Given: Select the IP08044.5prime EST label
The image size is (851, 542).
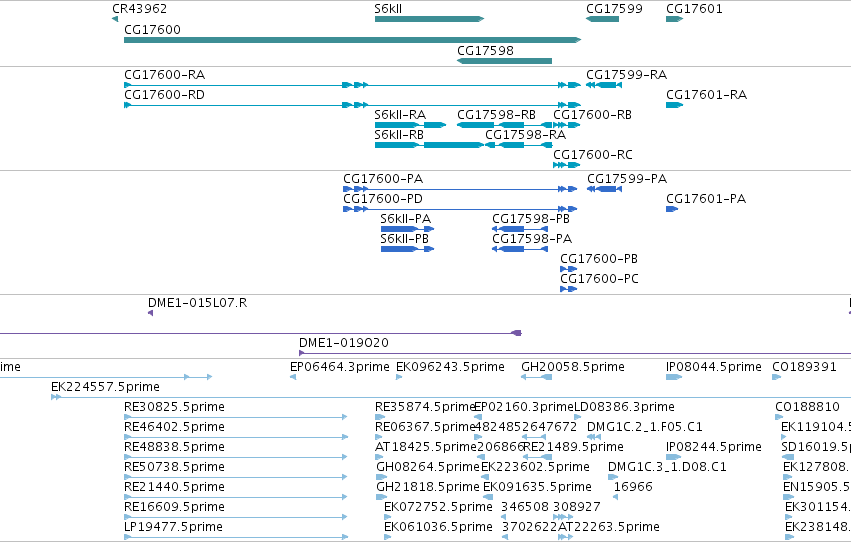Looking at the screenshot, I should pyautogui.click(x=714, y=367).
